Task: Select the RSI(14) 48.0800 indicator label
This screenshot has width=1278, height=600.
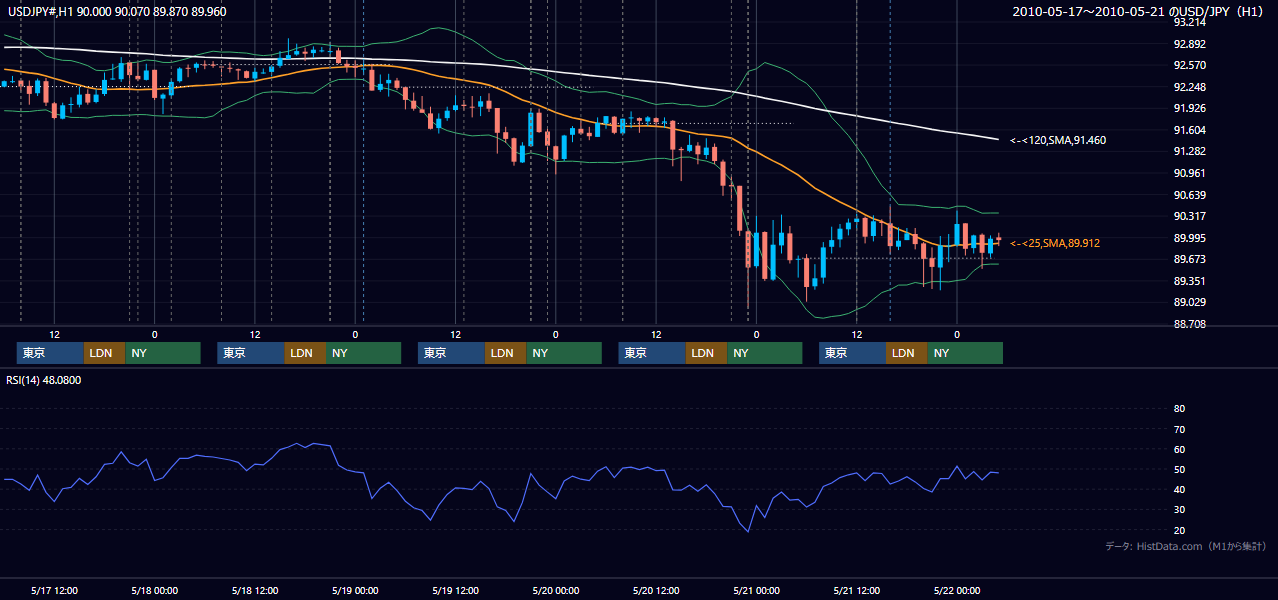Action: [44, 380]
